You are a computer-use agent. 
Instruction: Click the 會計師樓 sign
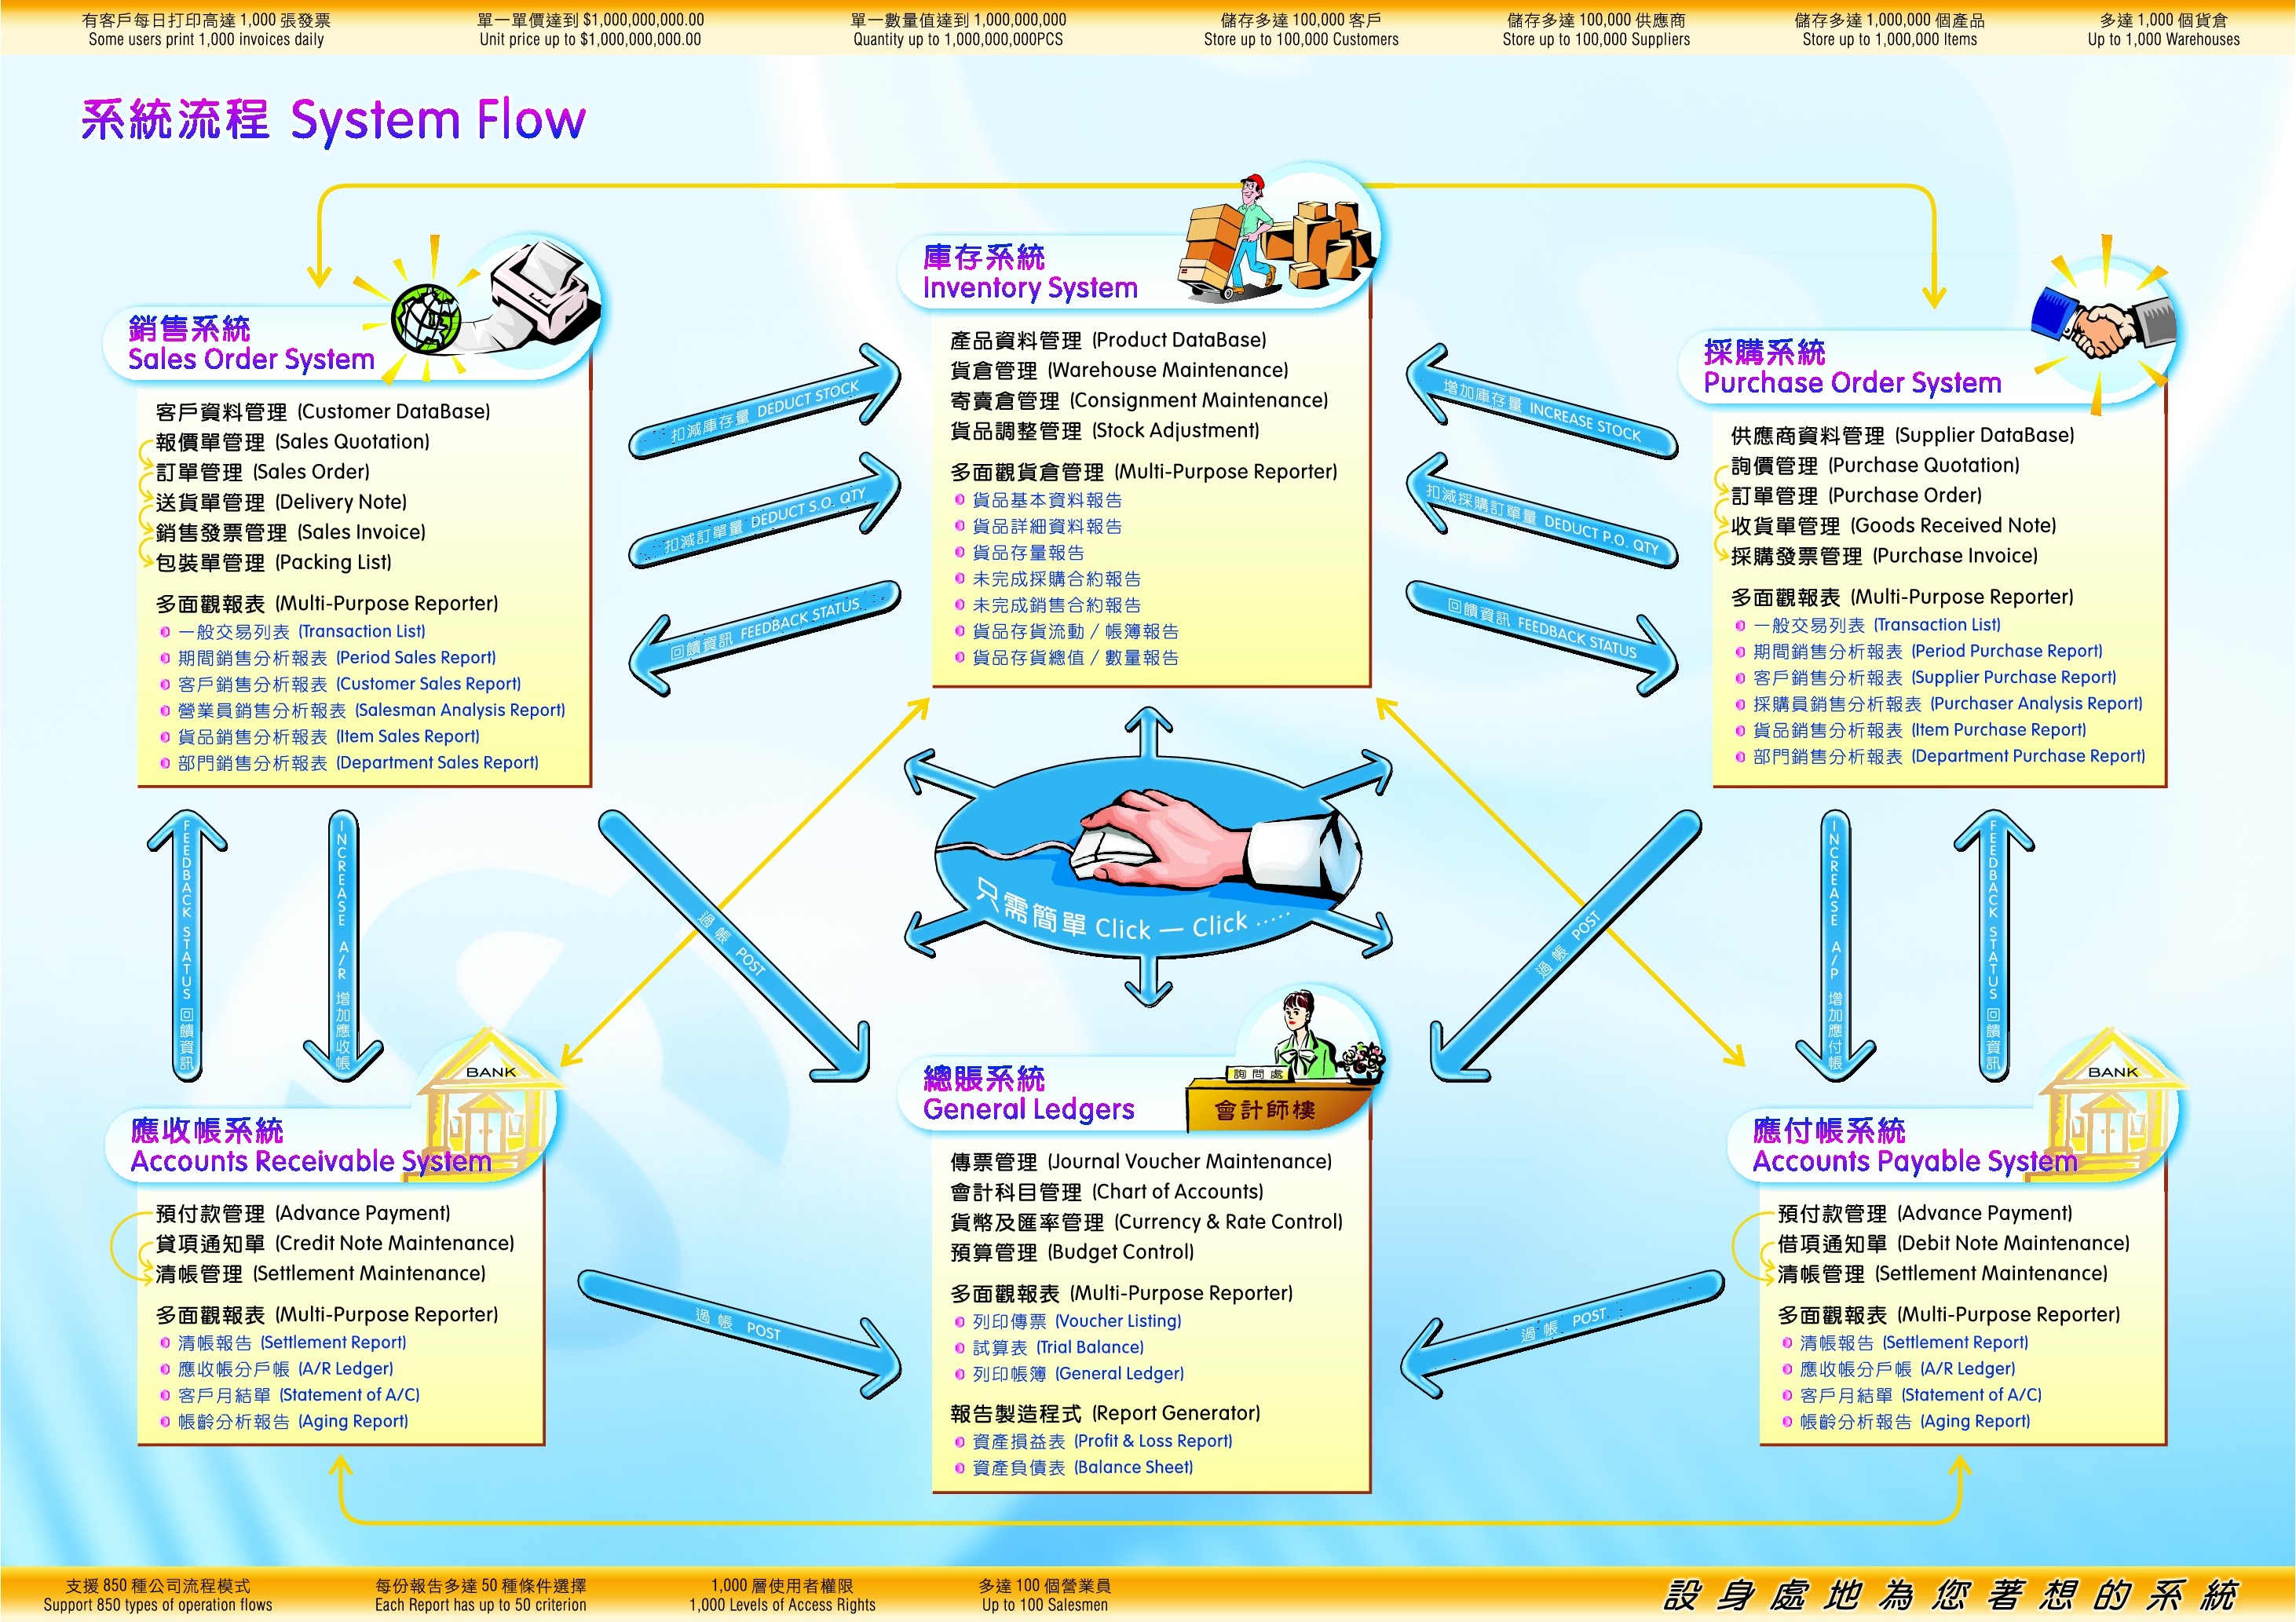1265,1110
